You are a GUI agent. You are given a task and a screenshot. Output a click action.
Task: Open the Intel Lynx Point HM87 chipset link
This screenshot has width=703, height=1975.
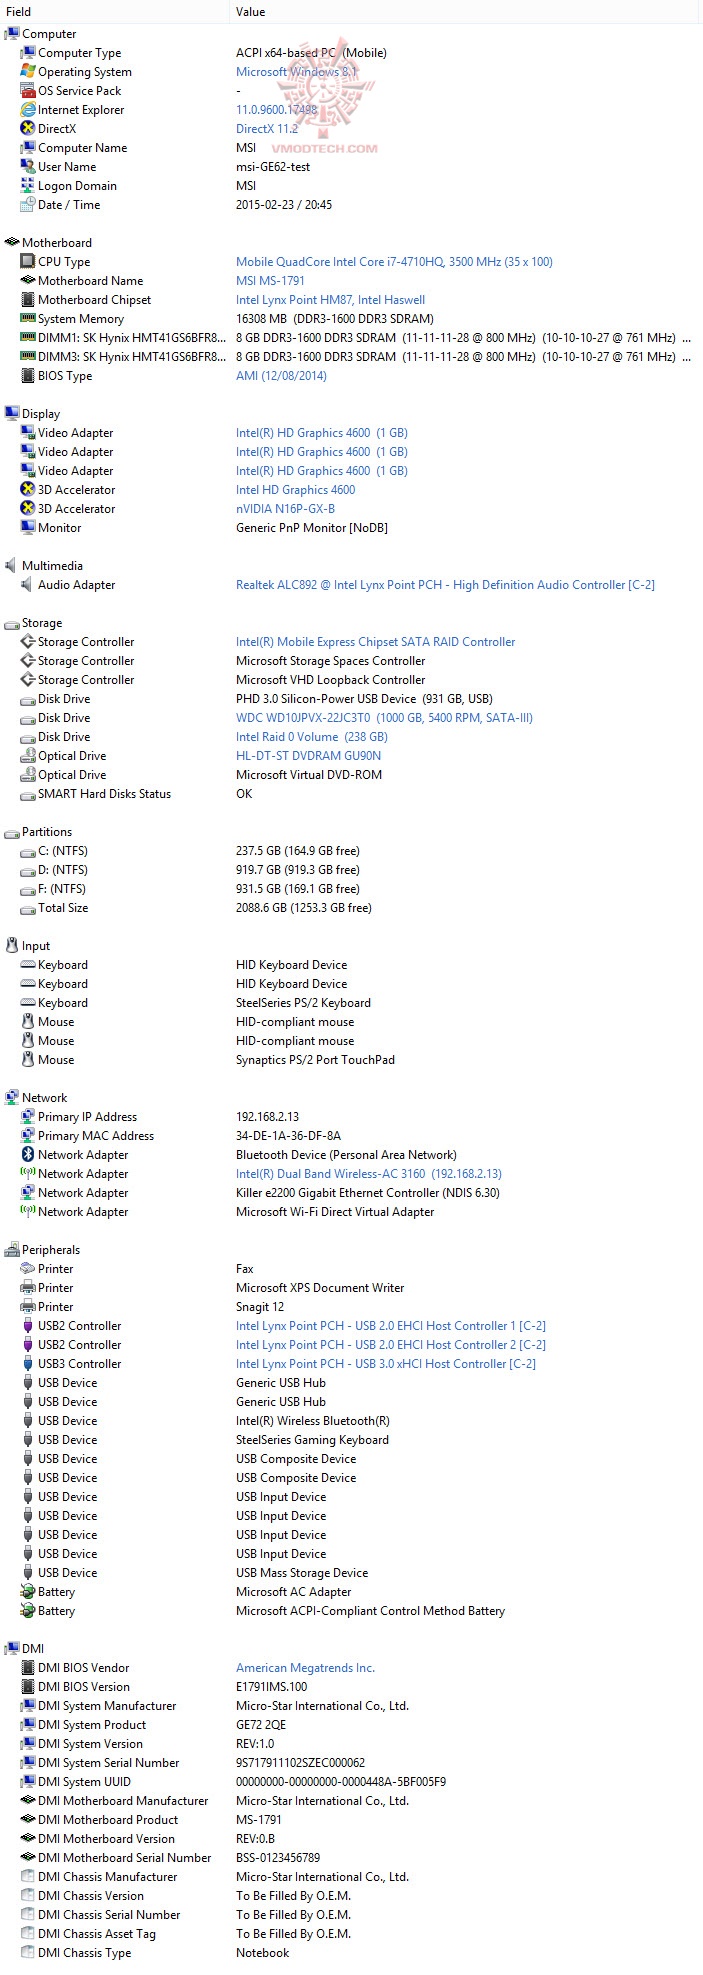point(330,300)
